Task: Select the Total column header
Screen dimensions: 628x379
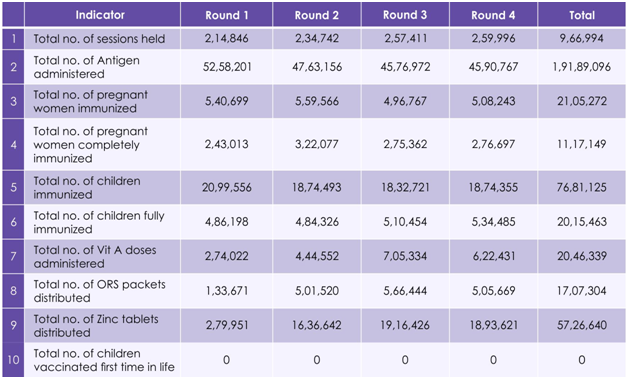Action: click(x=582, y=15)
